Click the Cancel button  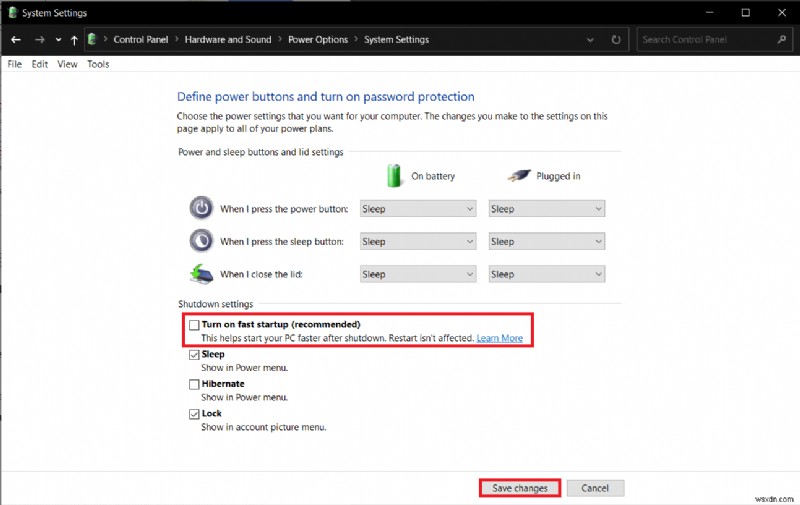point(595,488)
